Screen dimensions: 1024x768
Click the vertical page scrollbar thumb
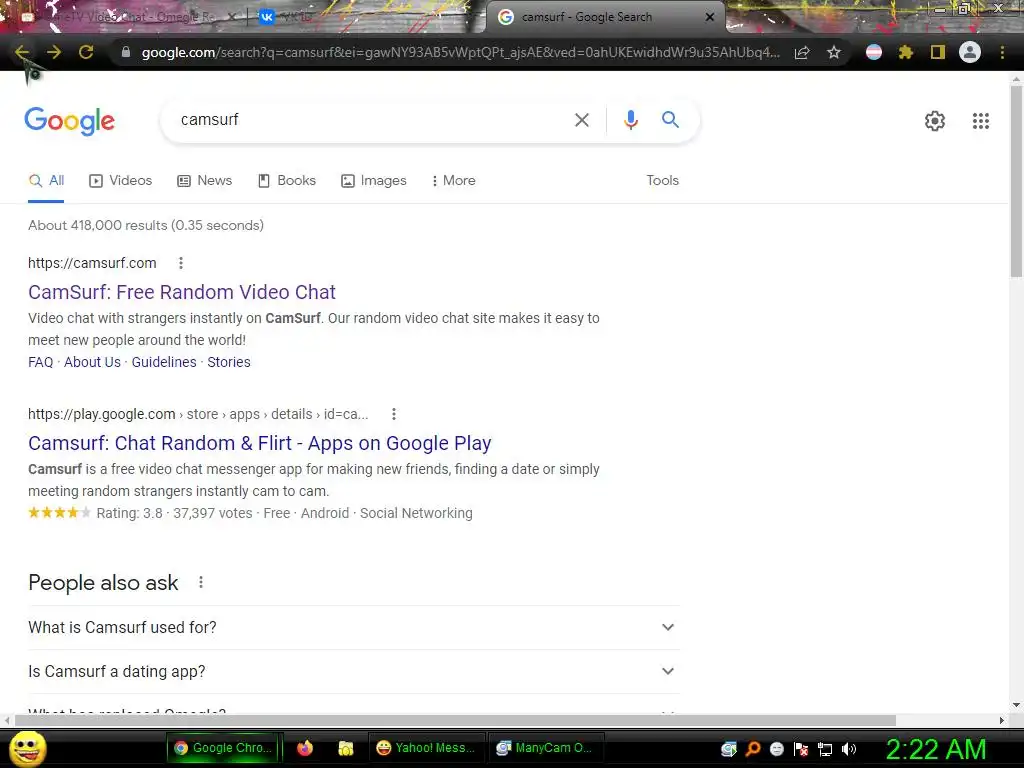pyautogui.click(x=1016, y=181)
